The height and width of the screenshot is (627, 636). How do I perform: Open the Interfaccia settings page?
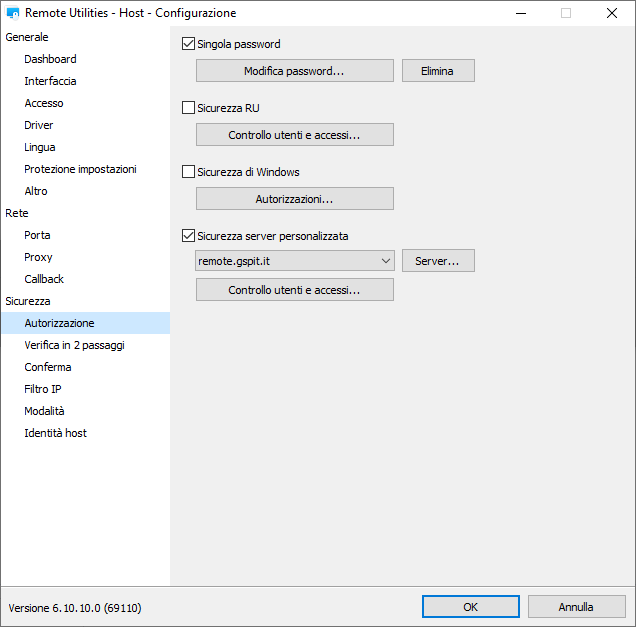[50, 81]
